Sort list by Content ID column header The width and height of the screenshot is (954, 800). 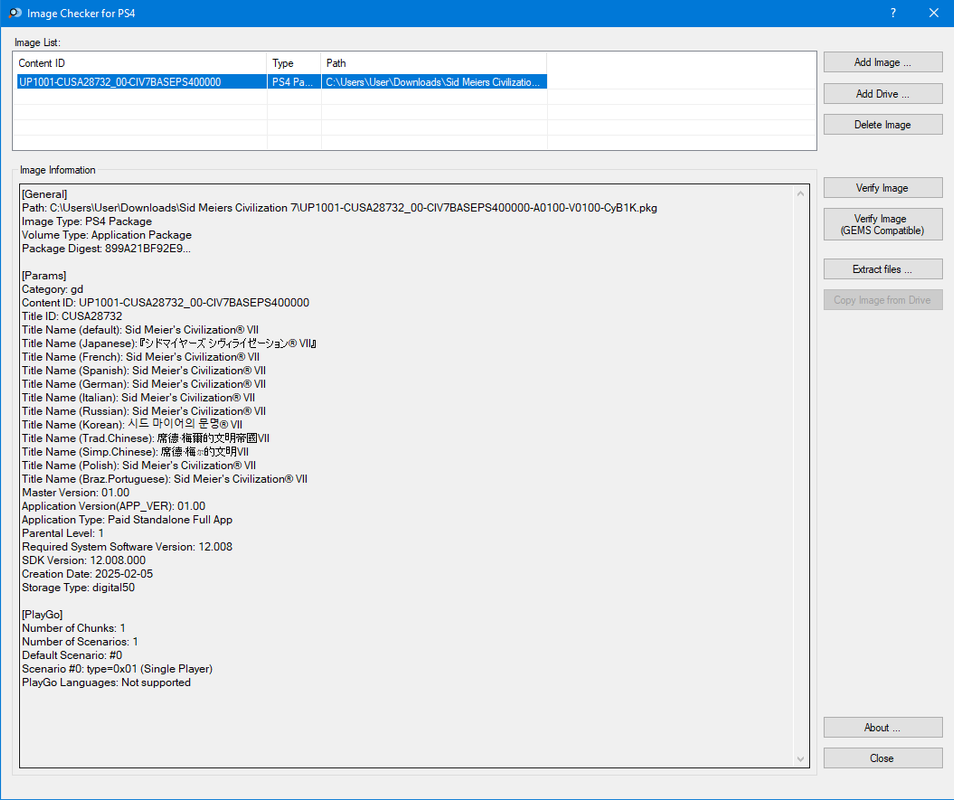[x=140, y=63]
